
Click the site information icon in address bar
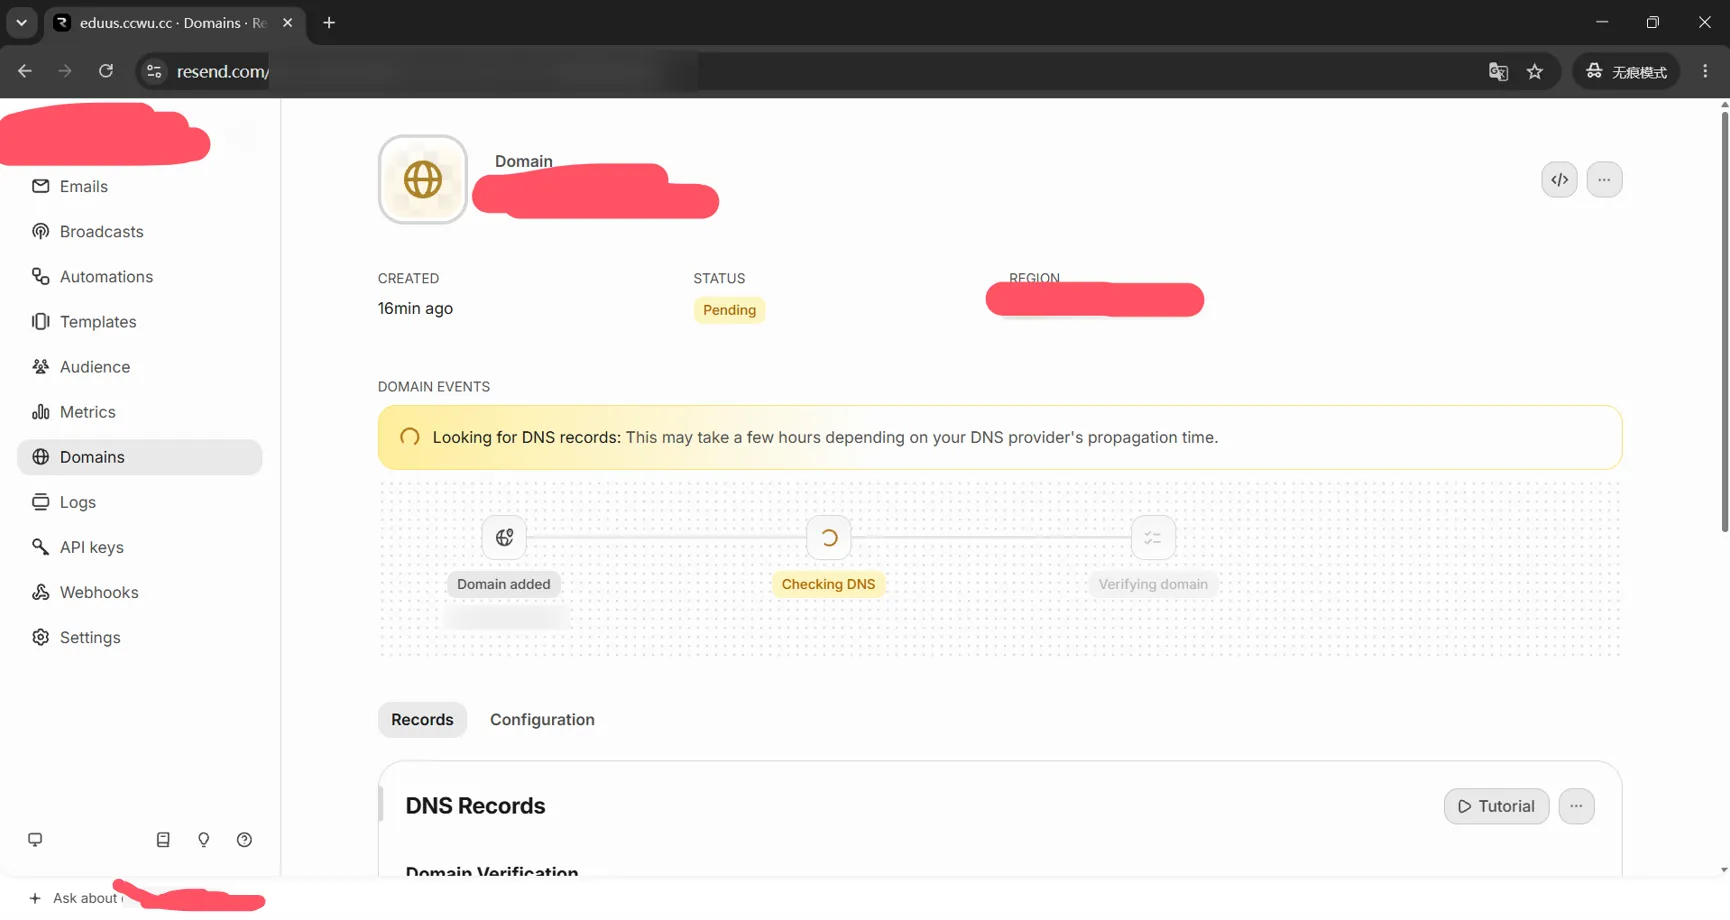coord(154,71)
